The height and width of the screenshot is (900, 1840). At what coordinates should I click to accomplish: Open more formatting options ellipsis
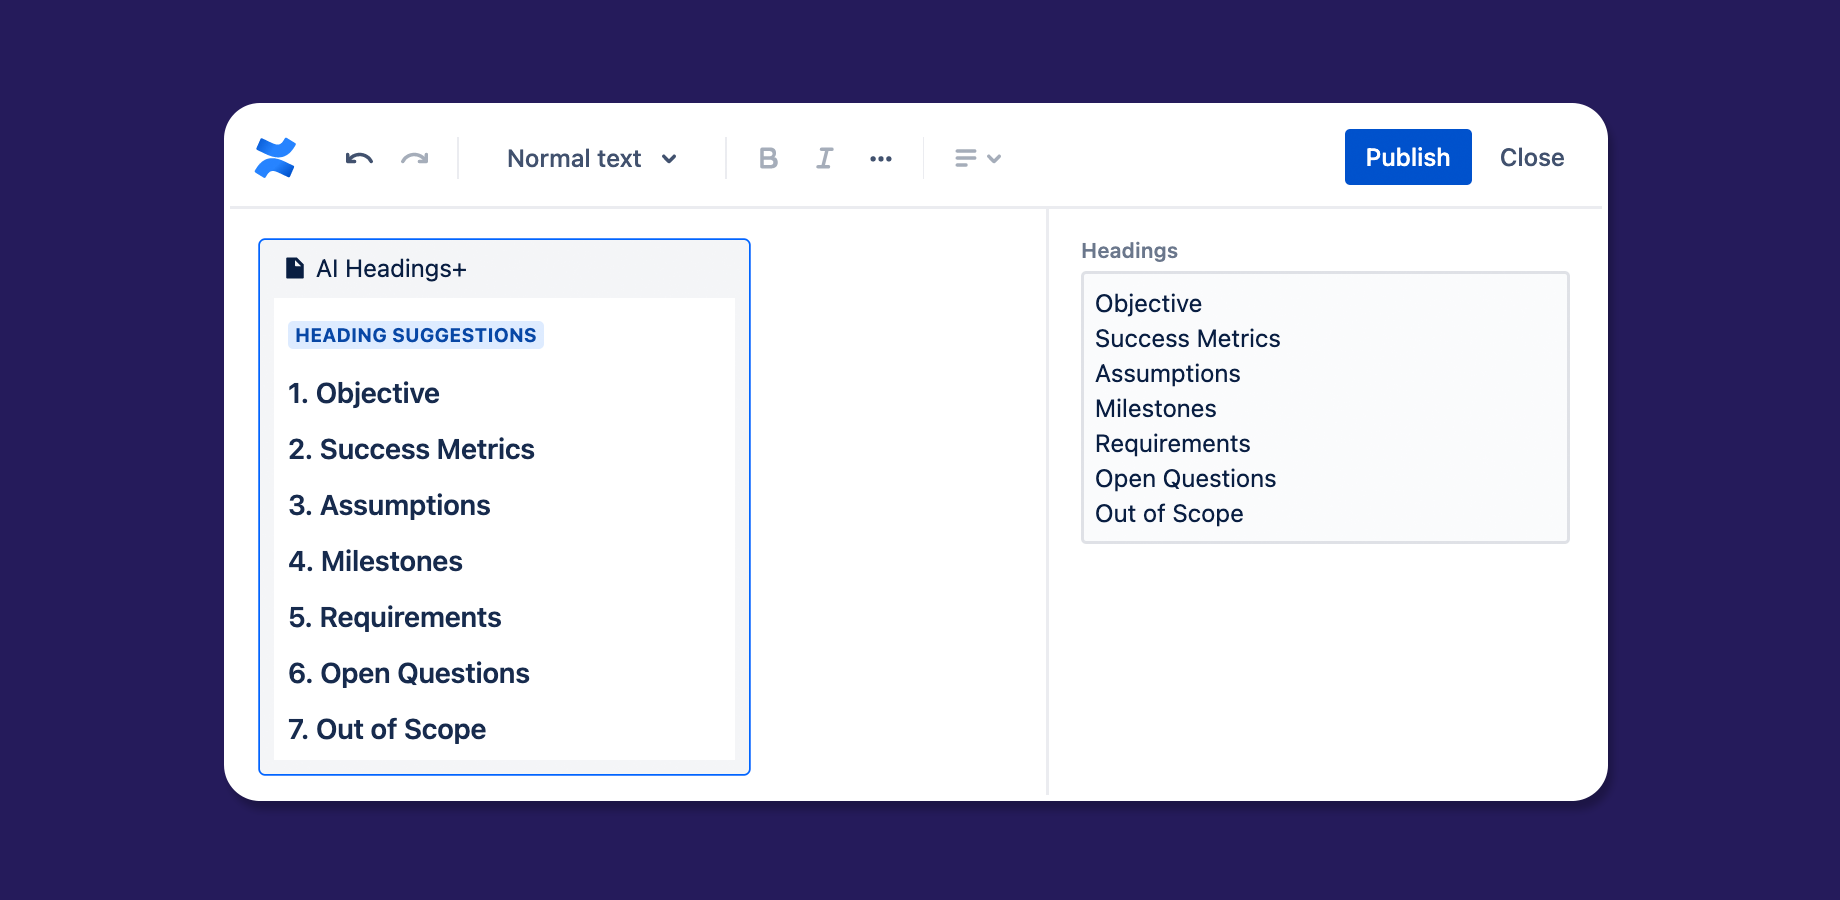[881, 158]
